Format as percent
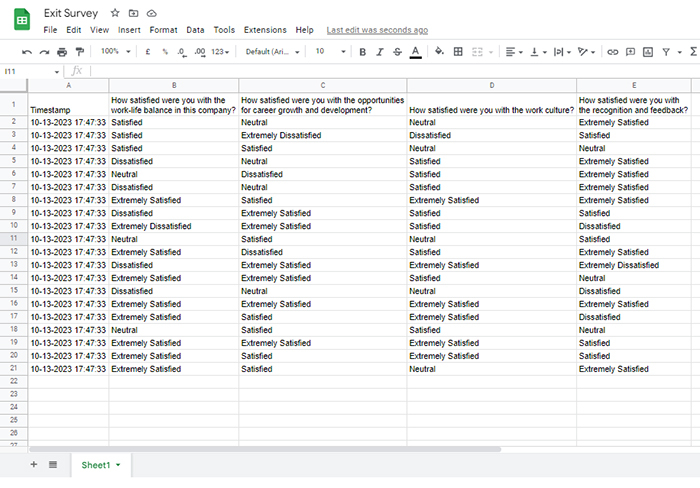Image resolution: width=700 pixels, height=488 pixels. pos(165,52)
